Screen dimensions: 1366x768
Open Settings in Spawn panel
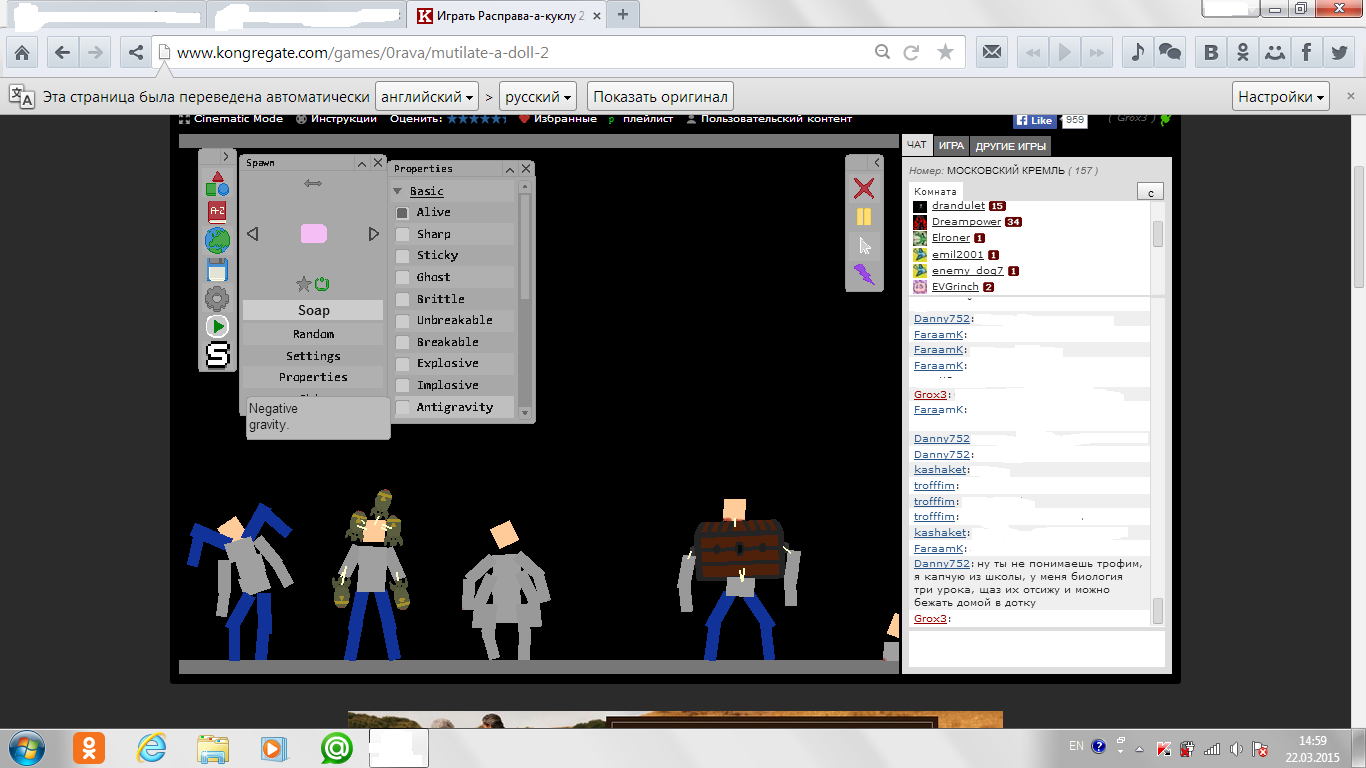(x=313, y=356)
